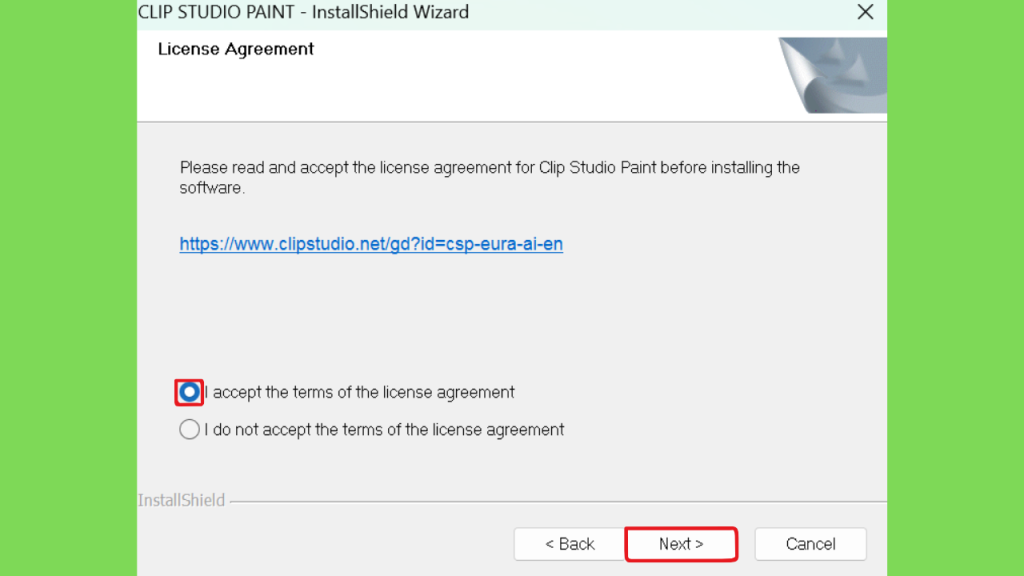The image size is (1024, 576).
Task: Select "I accept the terms" radio button
Action: point(189,392)
